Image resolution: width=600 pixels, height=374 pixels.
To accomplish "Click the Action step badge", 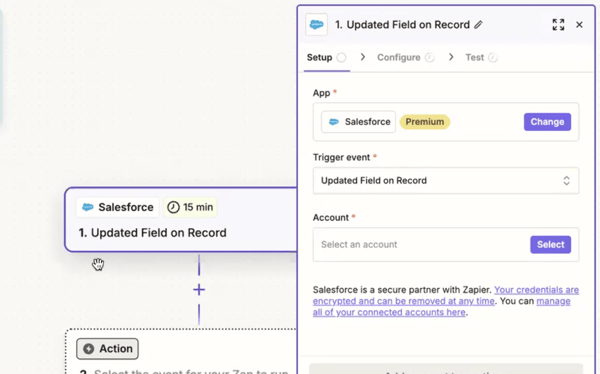I will coord(108,349).
